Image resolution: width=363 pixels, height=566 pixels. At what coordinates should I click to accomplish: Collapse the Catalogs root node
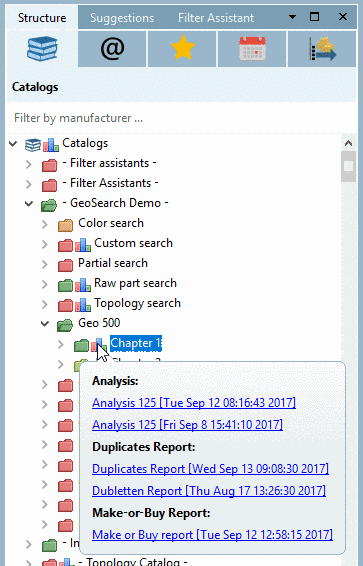[13, 144]
